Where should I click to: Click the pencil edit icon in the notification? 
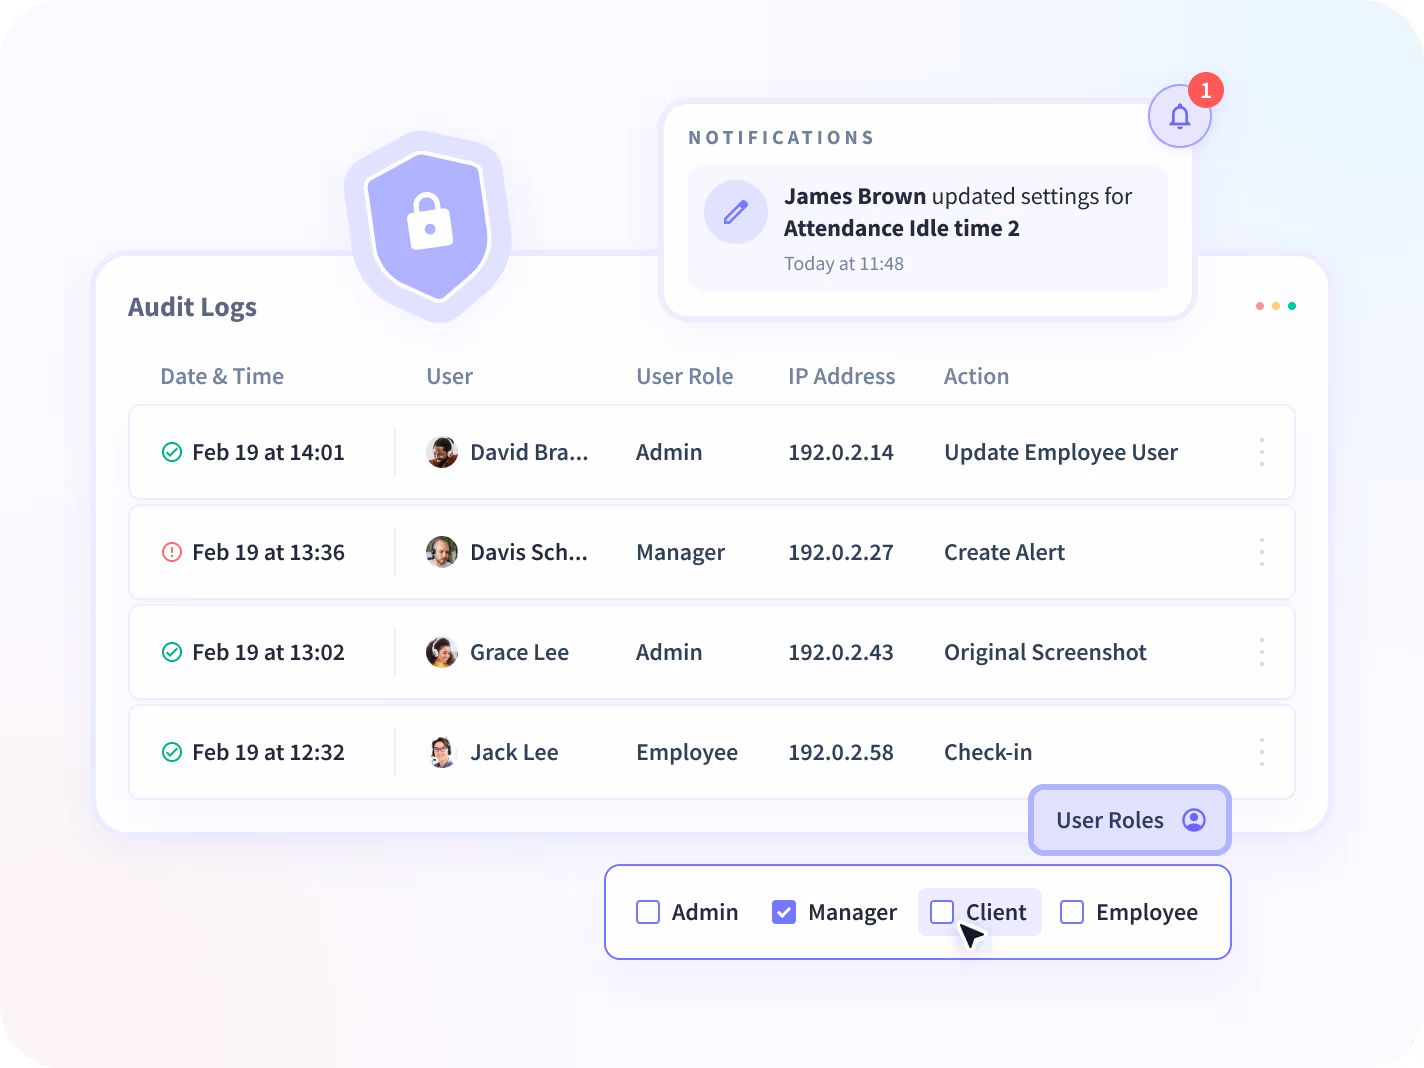tap(736, 212)
